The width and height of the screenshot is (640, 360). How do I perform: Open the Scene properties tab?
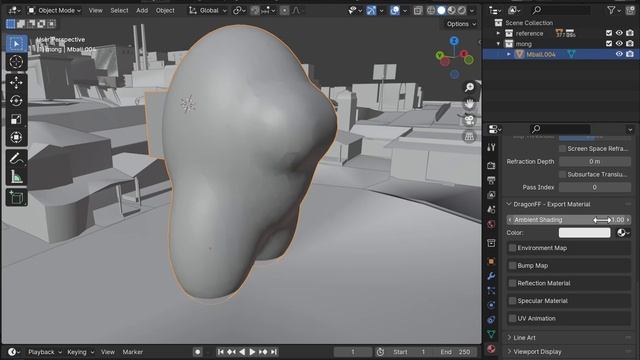click(491, 209)
